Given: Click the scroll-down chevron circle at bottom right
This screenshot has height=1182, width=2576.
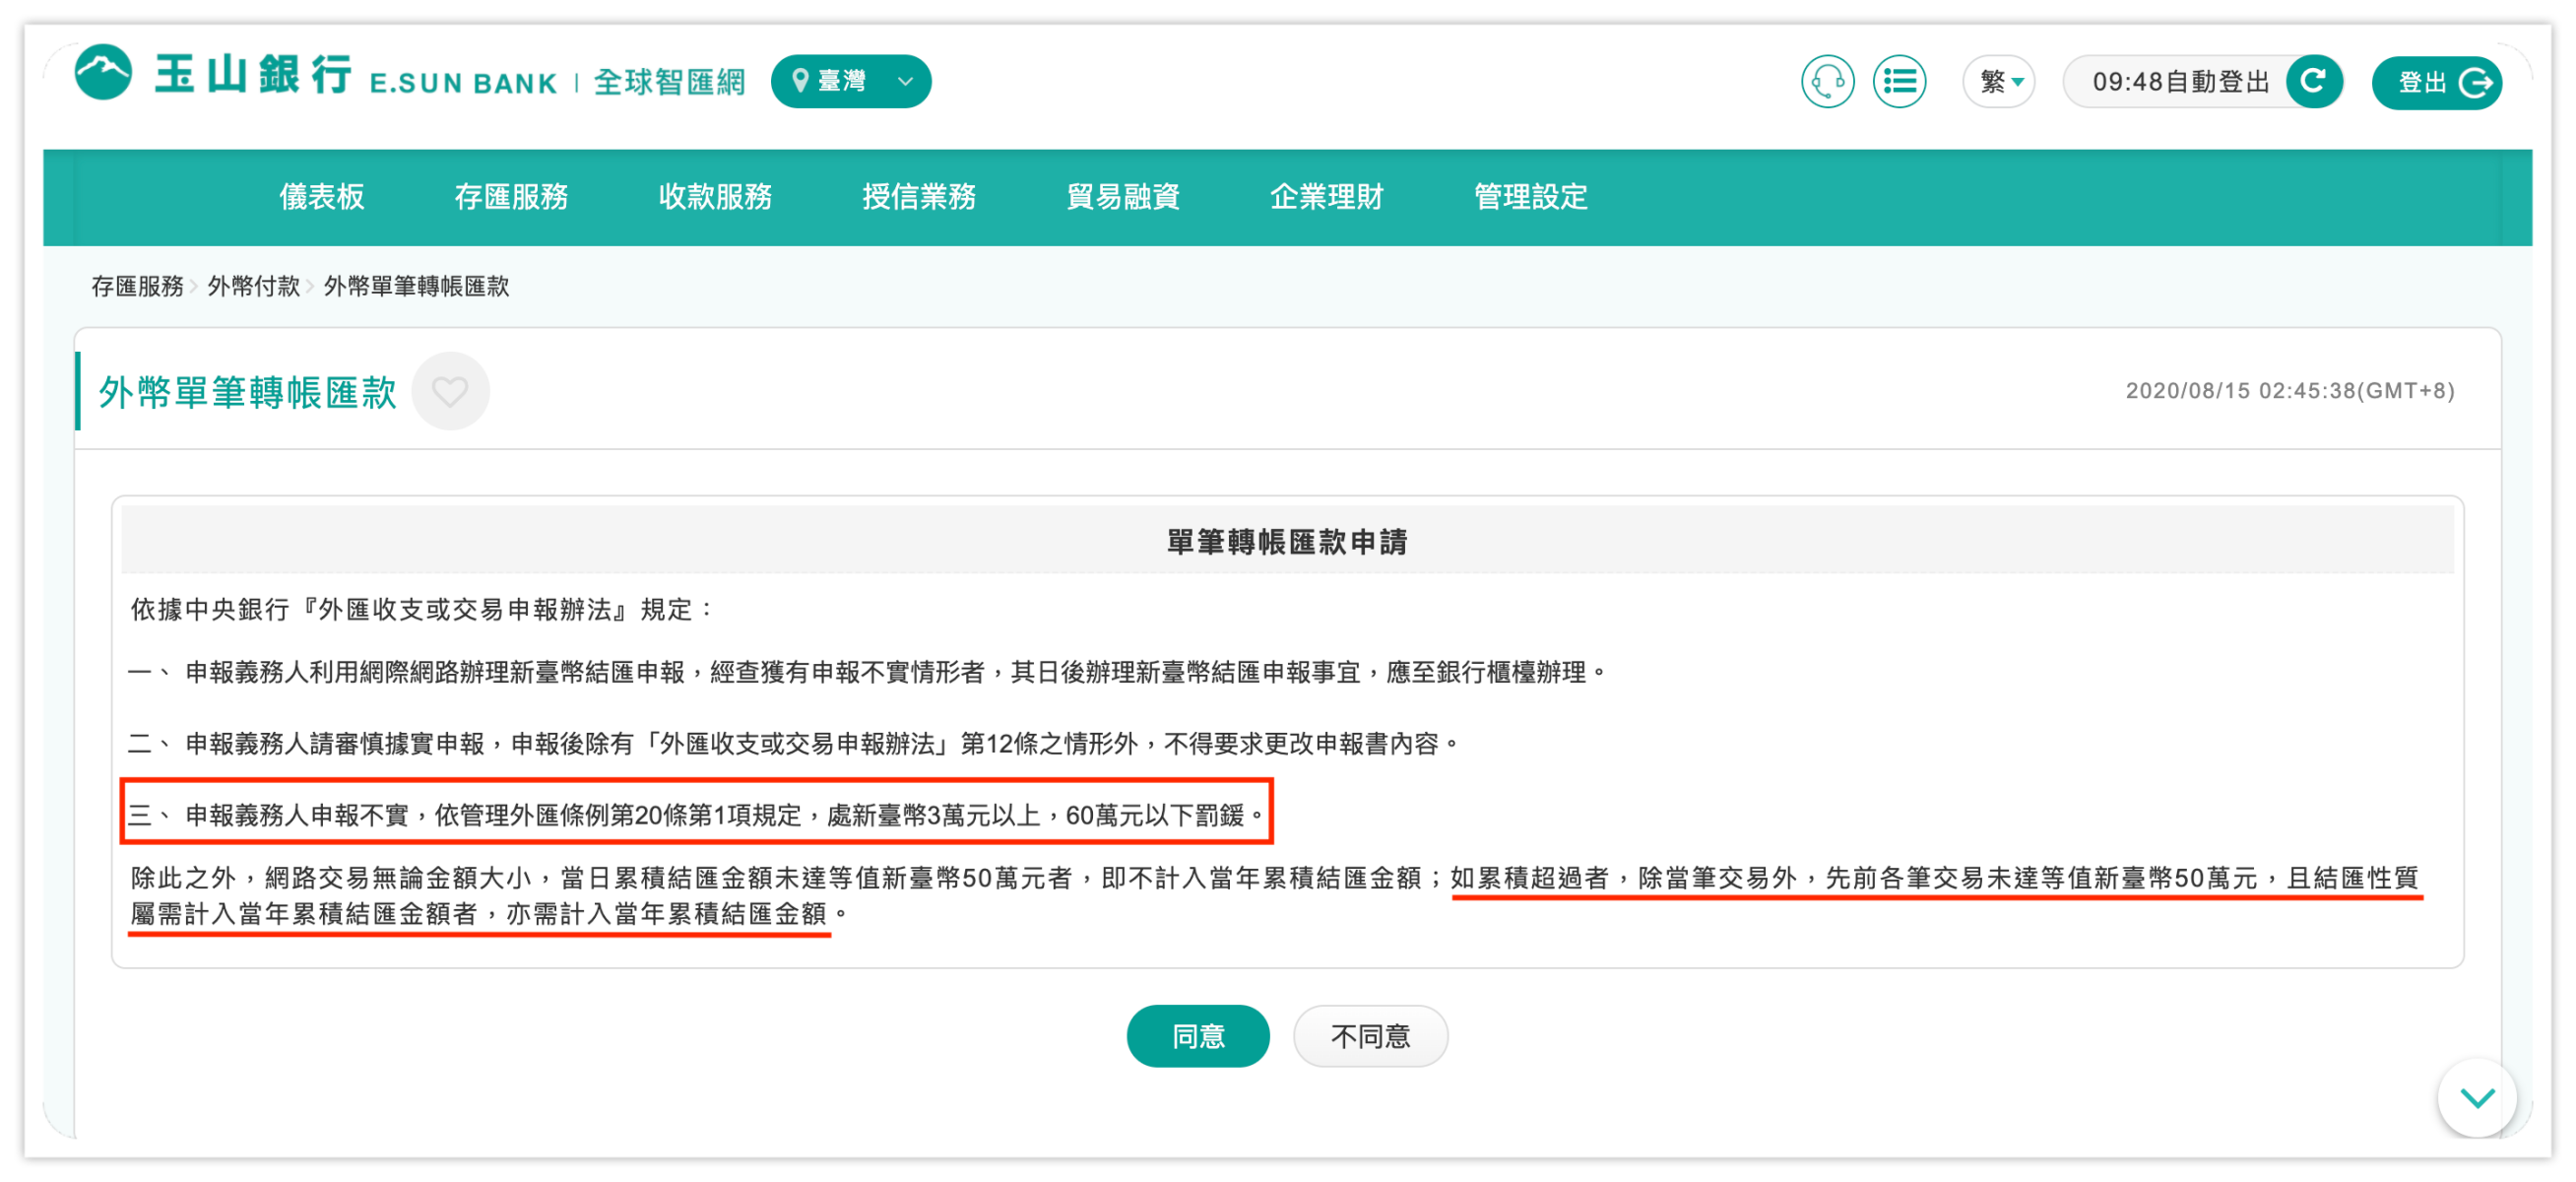Looking at the screenshot, I should click(2477, 1100).
